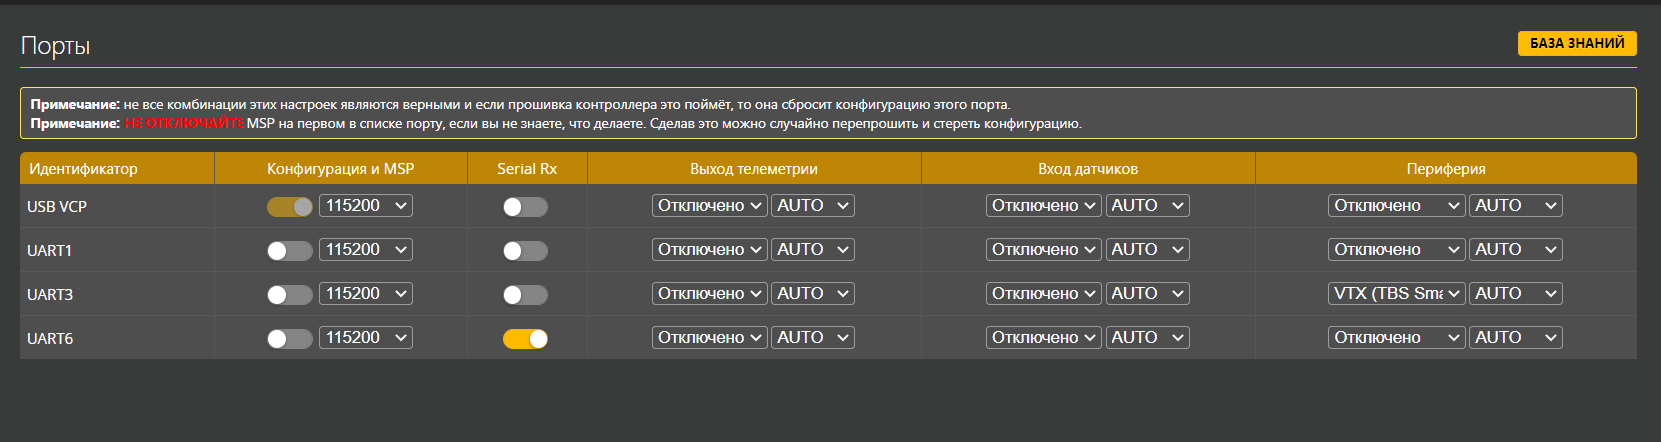Turn on MSP for UART6

click(289, 339)
